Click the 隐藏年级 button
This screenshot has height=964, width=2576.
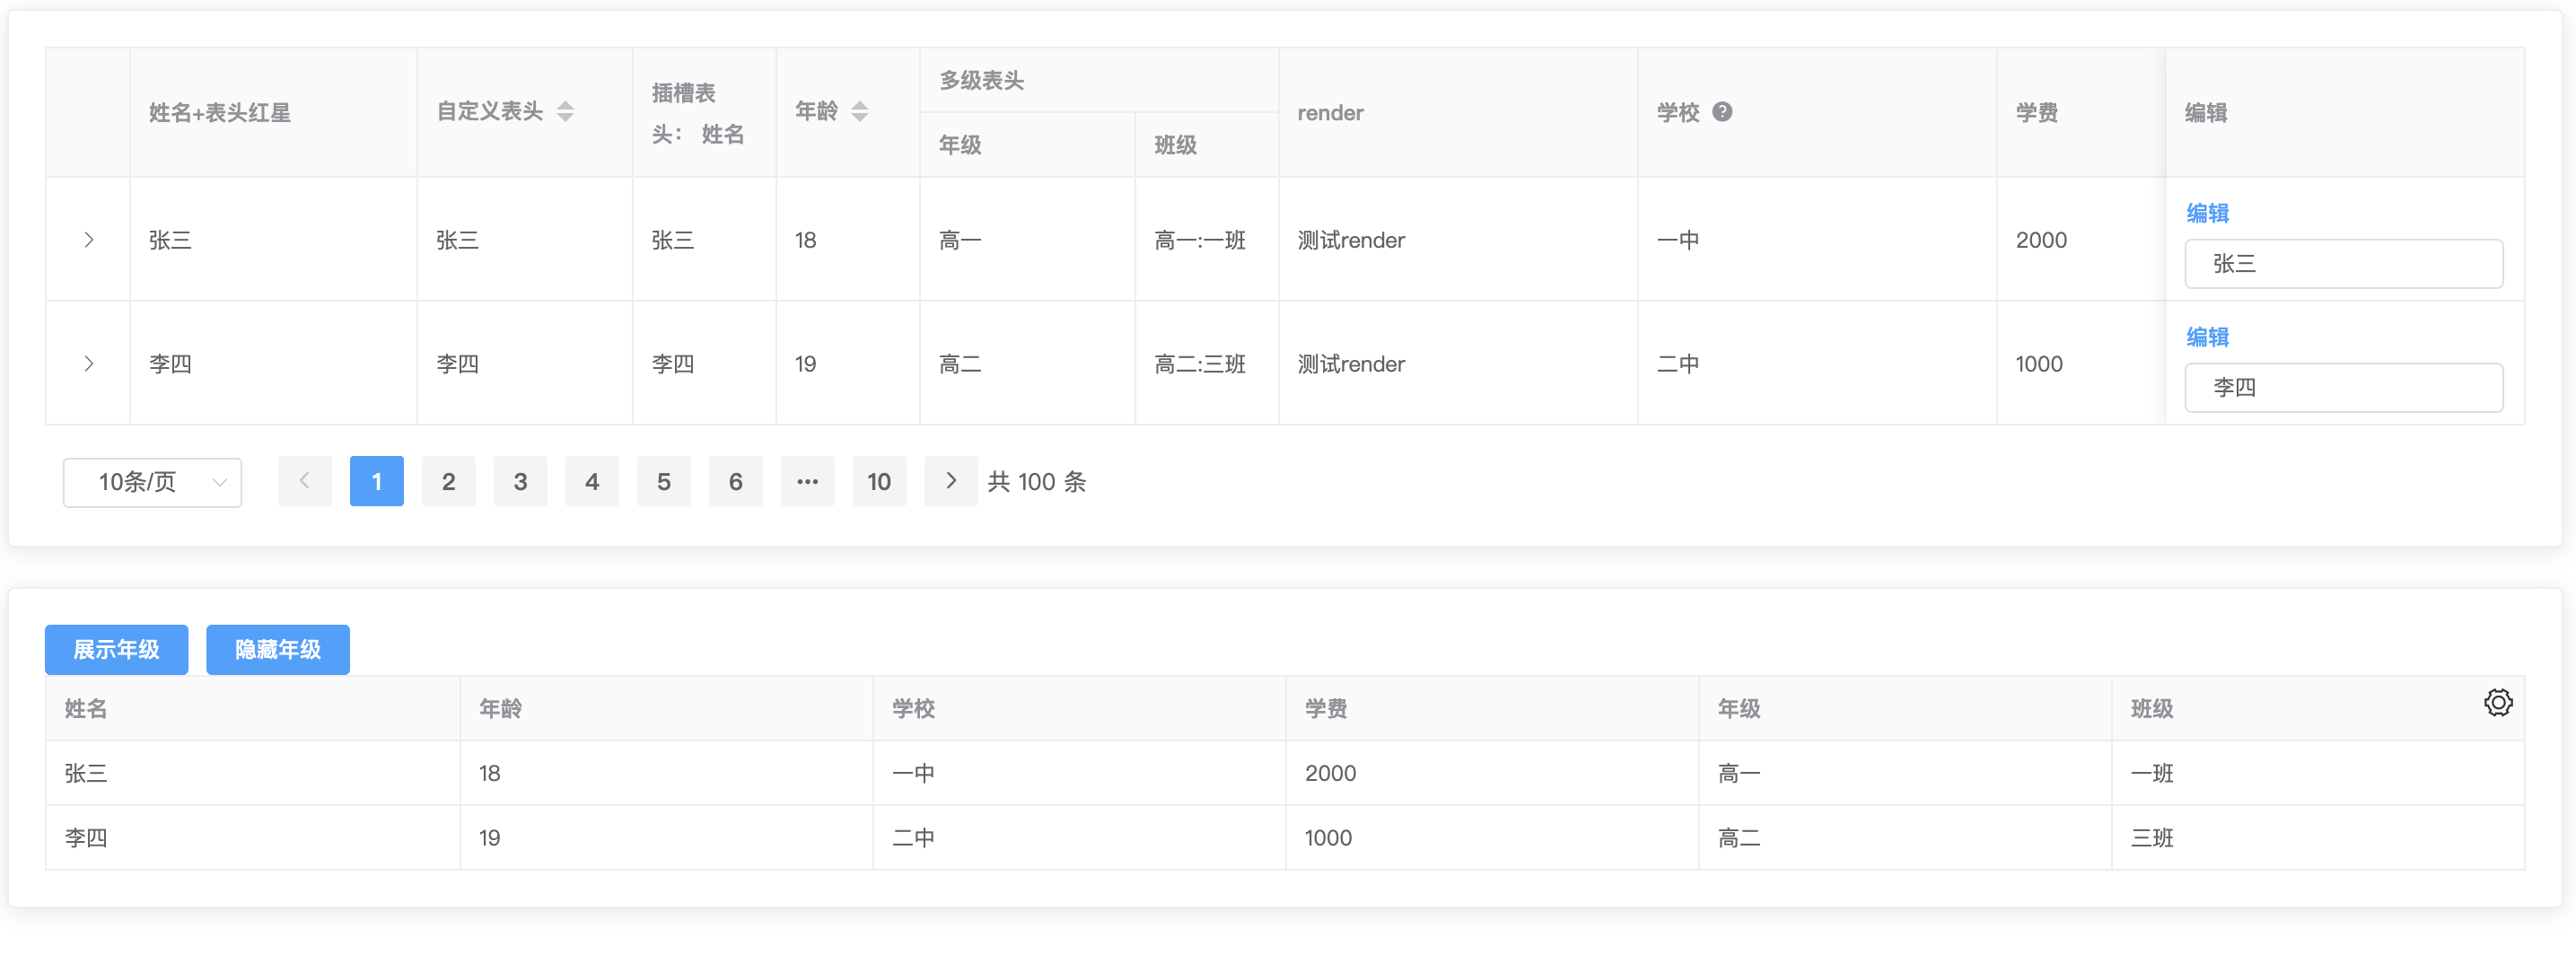278,650
